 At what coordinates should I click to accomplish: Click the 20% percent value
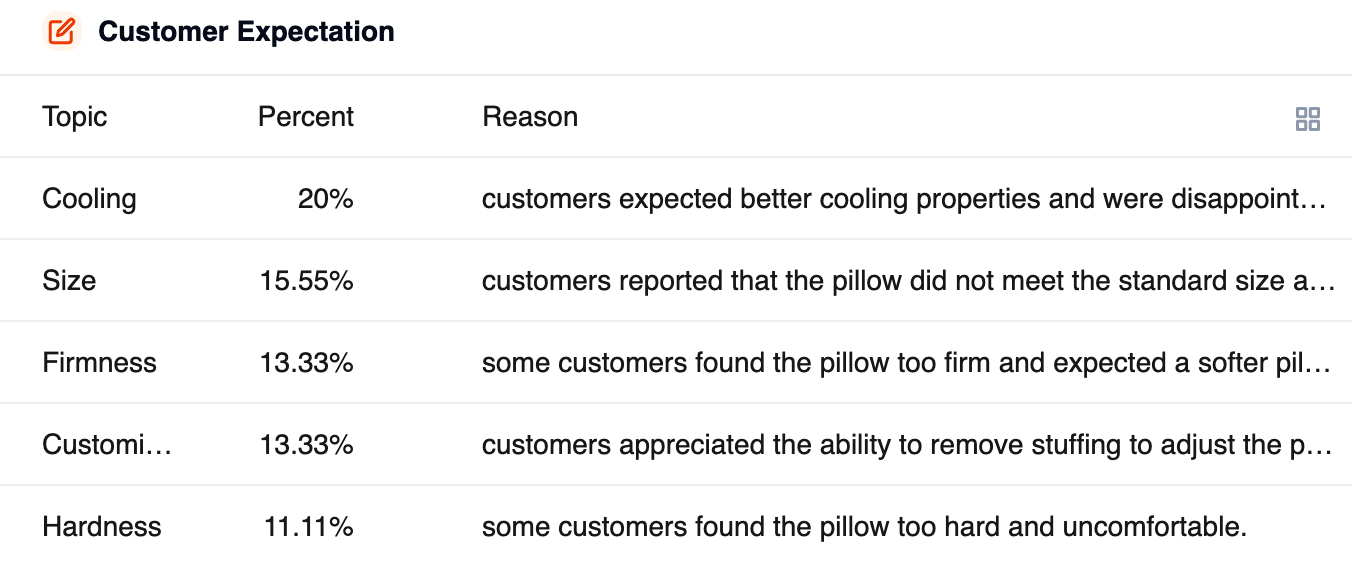tap(326, 199)
